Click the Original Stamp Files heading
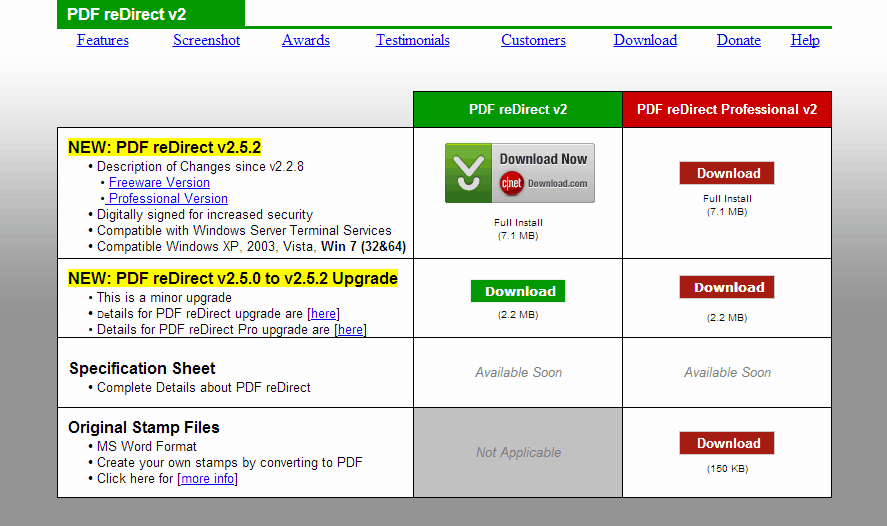 click(x=144, y=427)
